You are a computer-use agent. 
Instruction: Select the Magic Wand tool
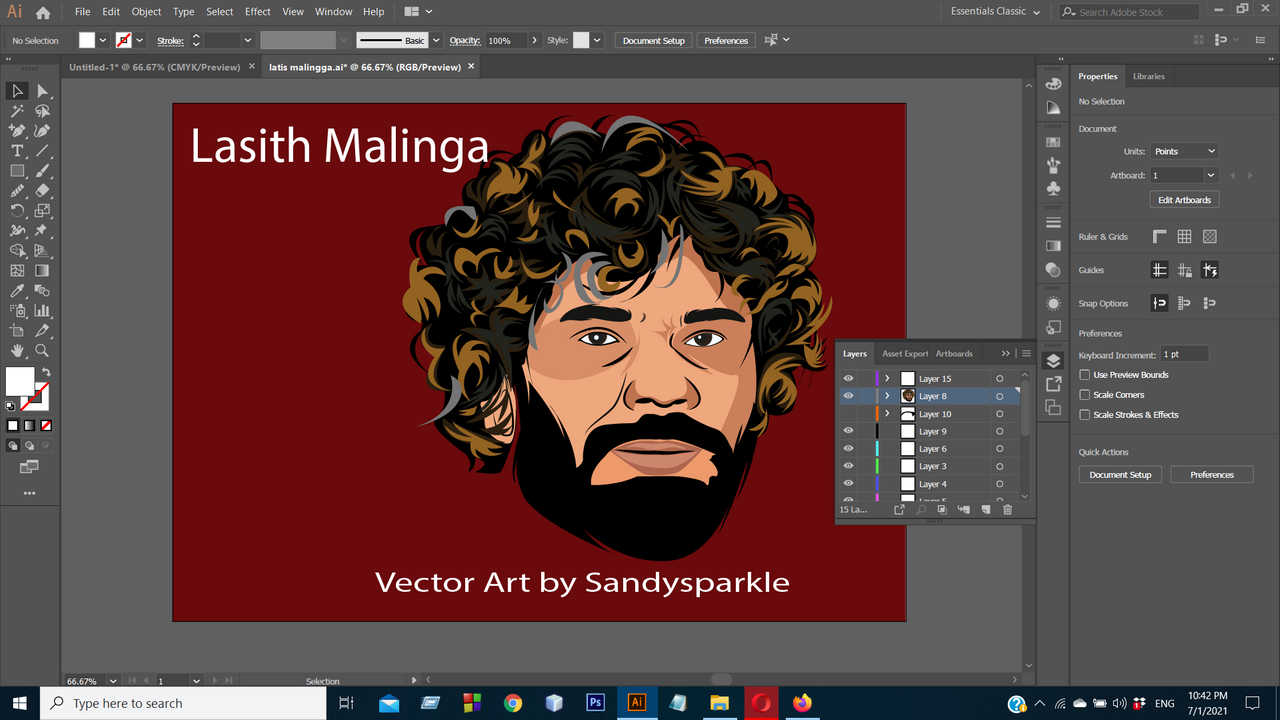pyautogui.click(x=17, y=111)
